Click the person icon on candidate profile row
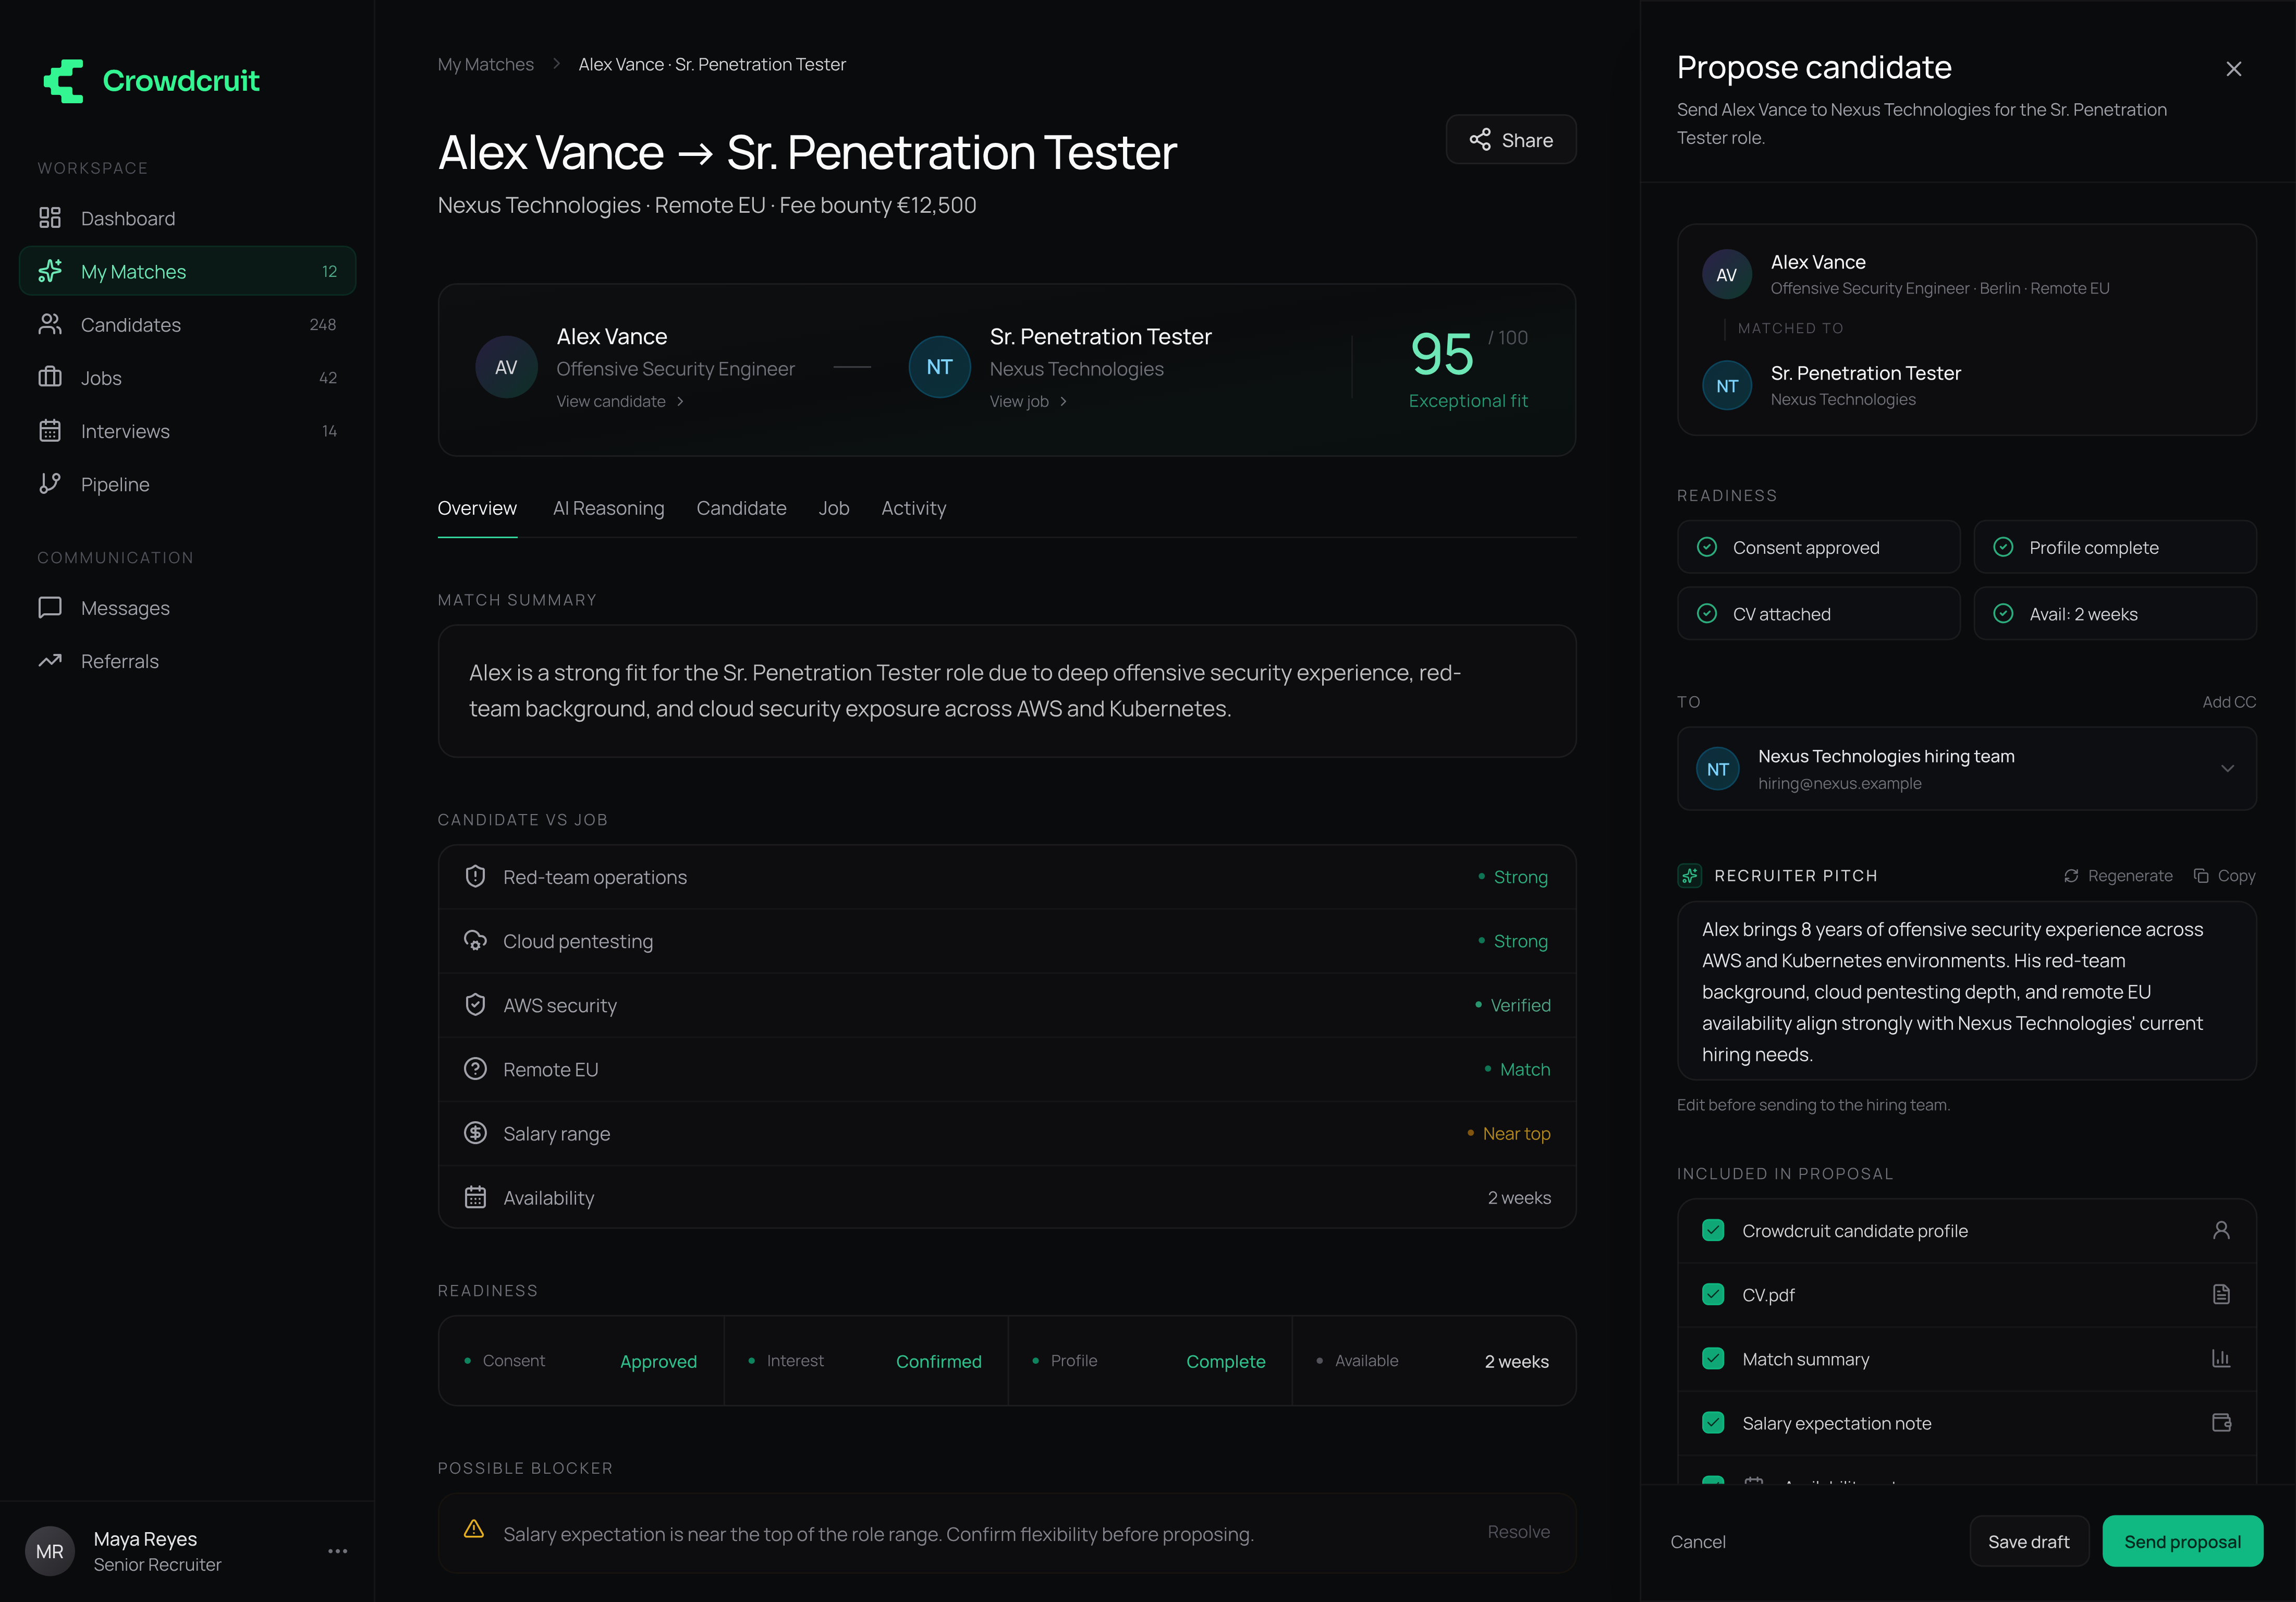2296x1602 pixels. click(2221, 1230)
